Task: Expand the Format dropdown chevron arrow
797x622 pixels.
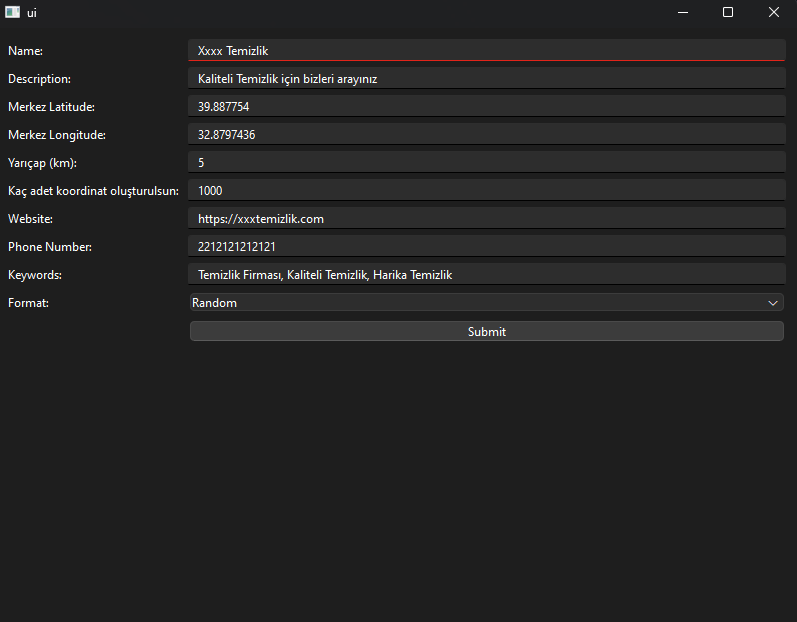Action: click(x=773, y=303)
